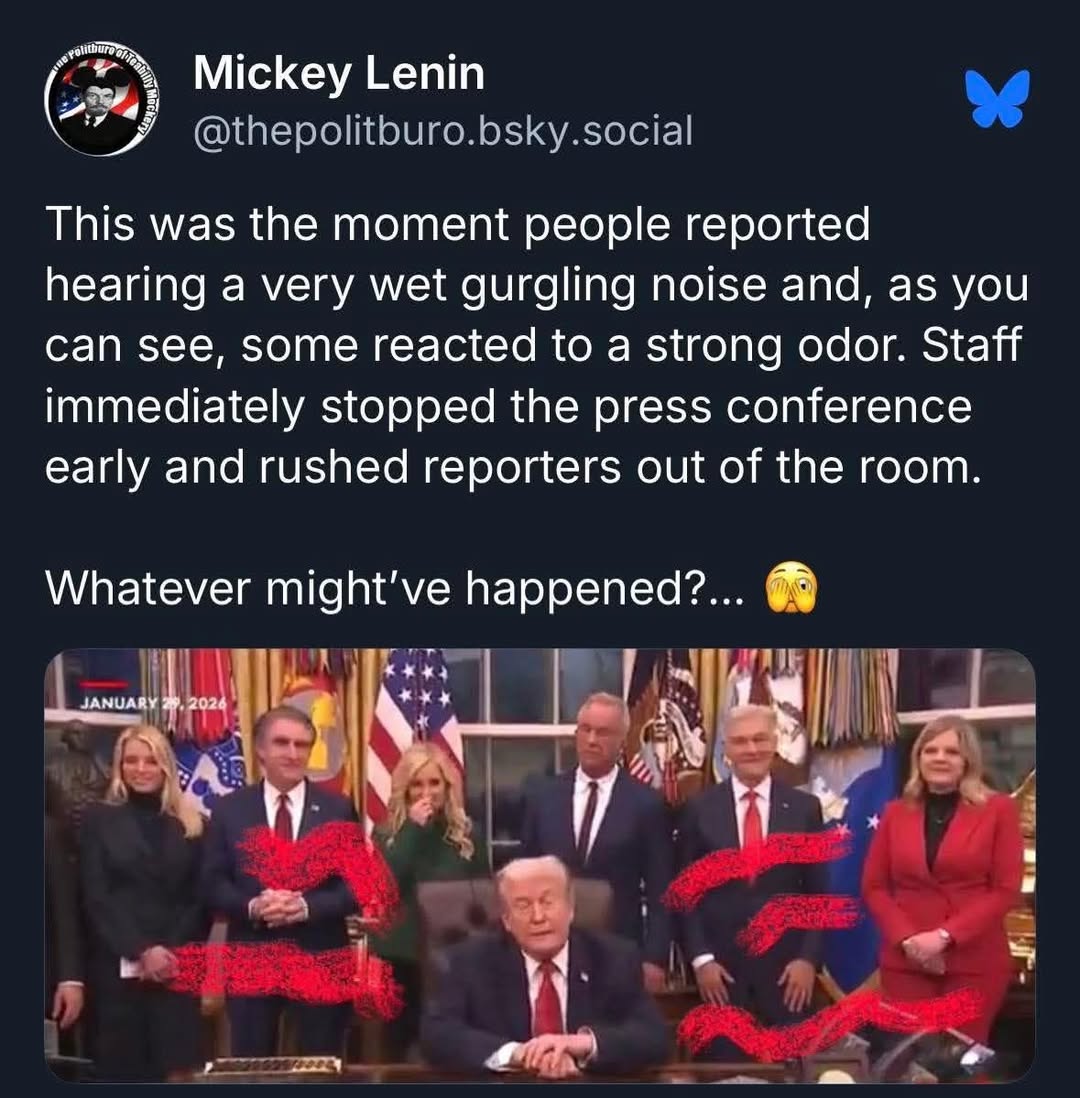Open Mickey Lenin's profile avatar

(102, 99)
